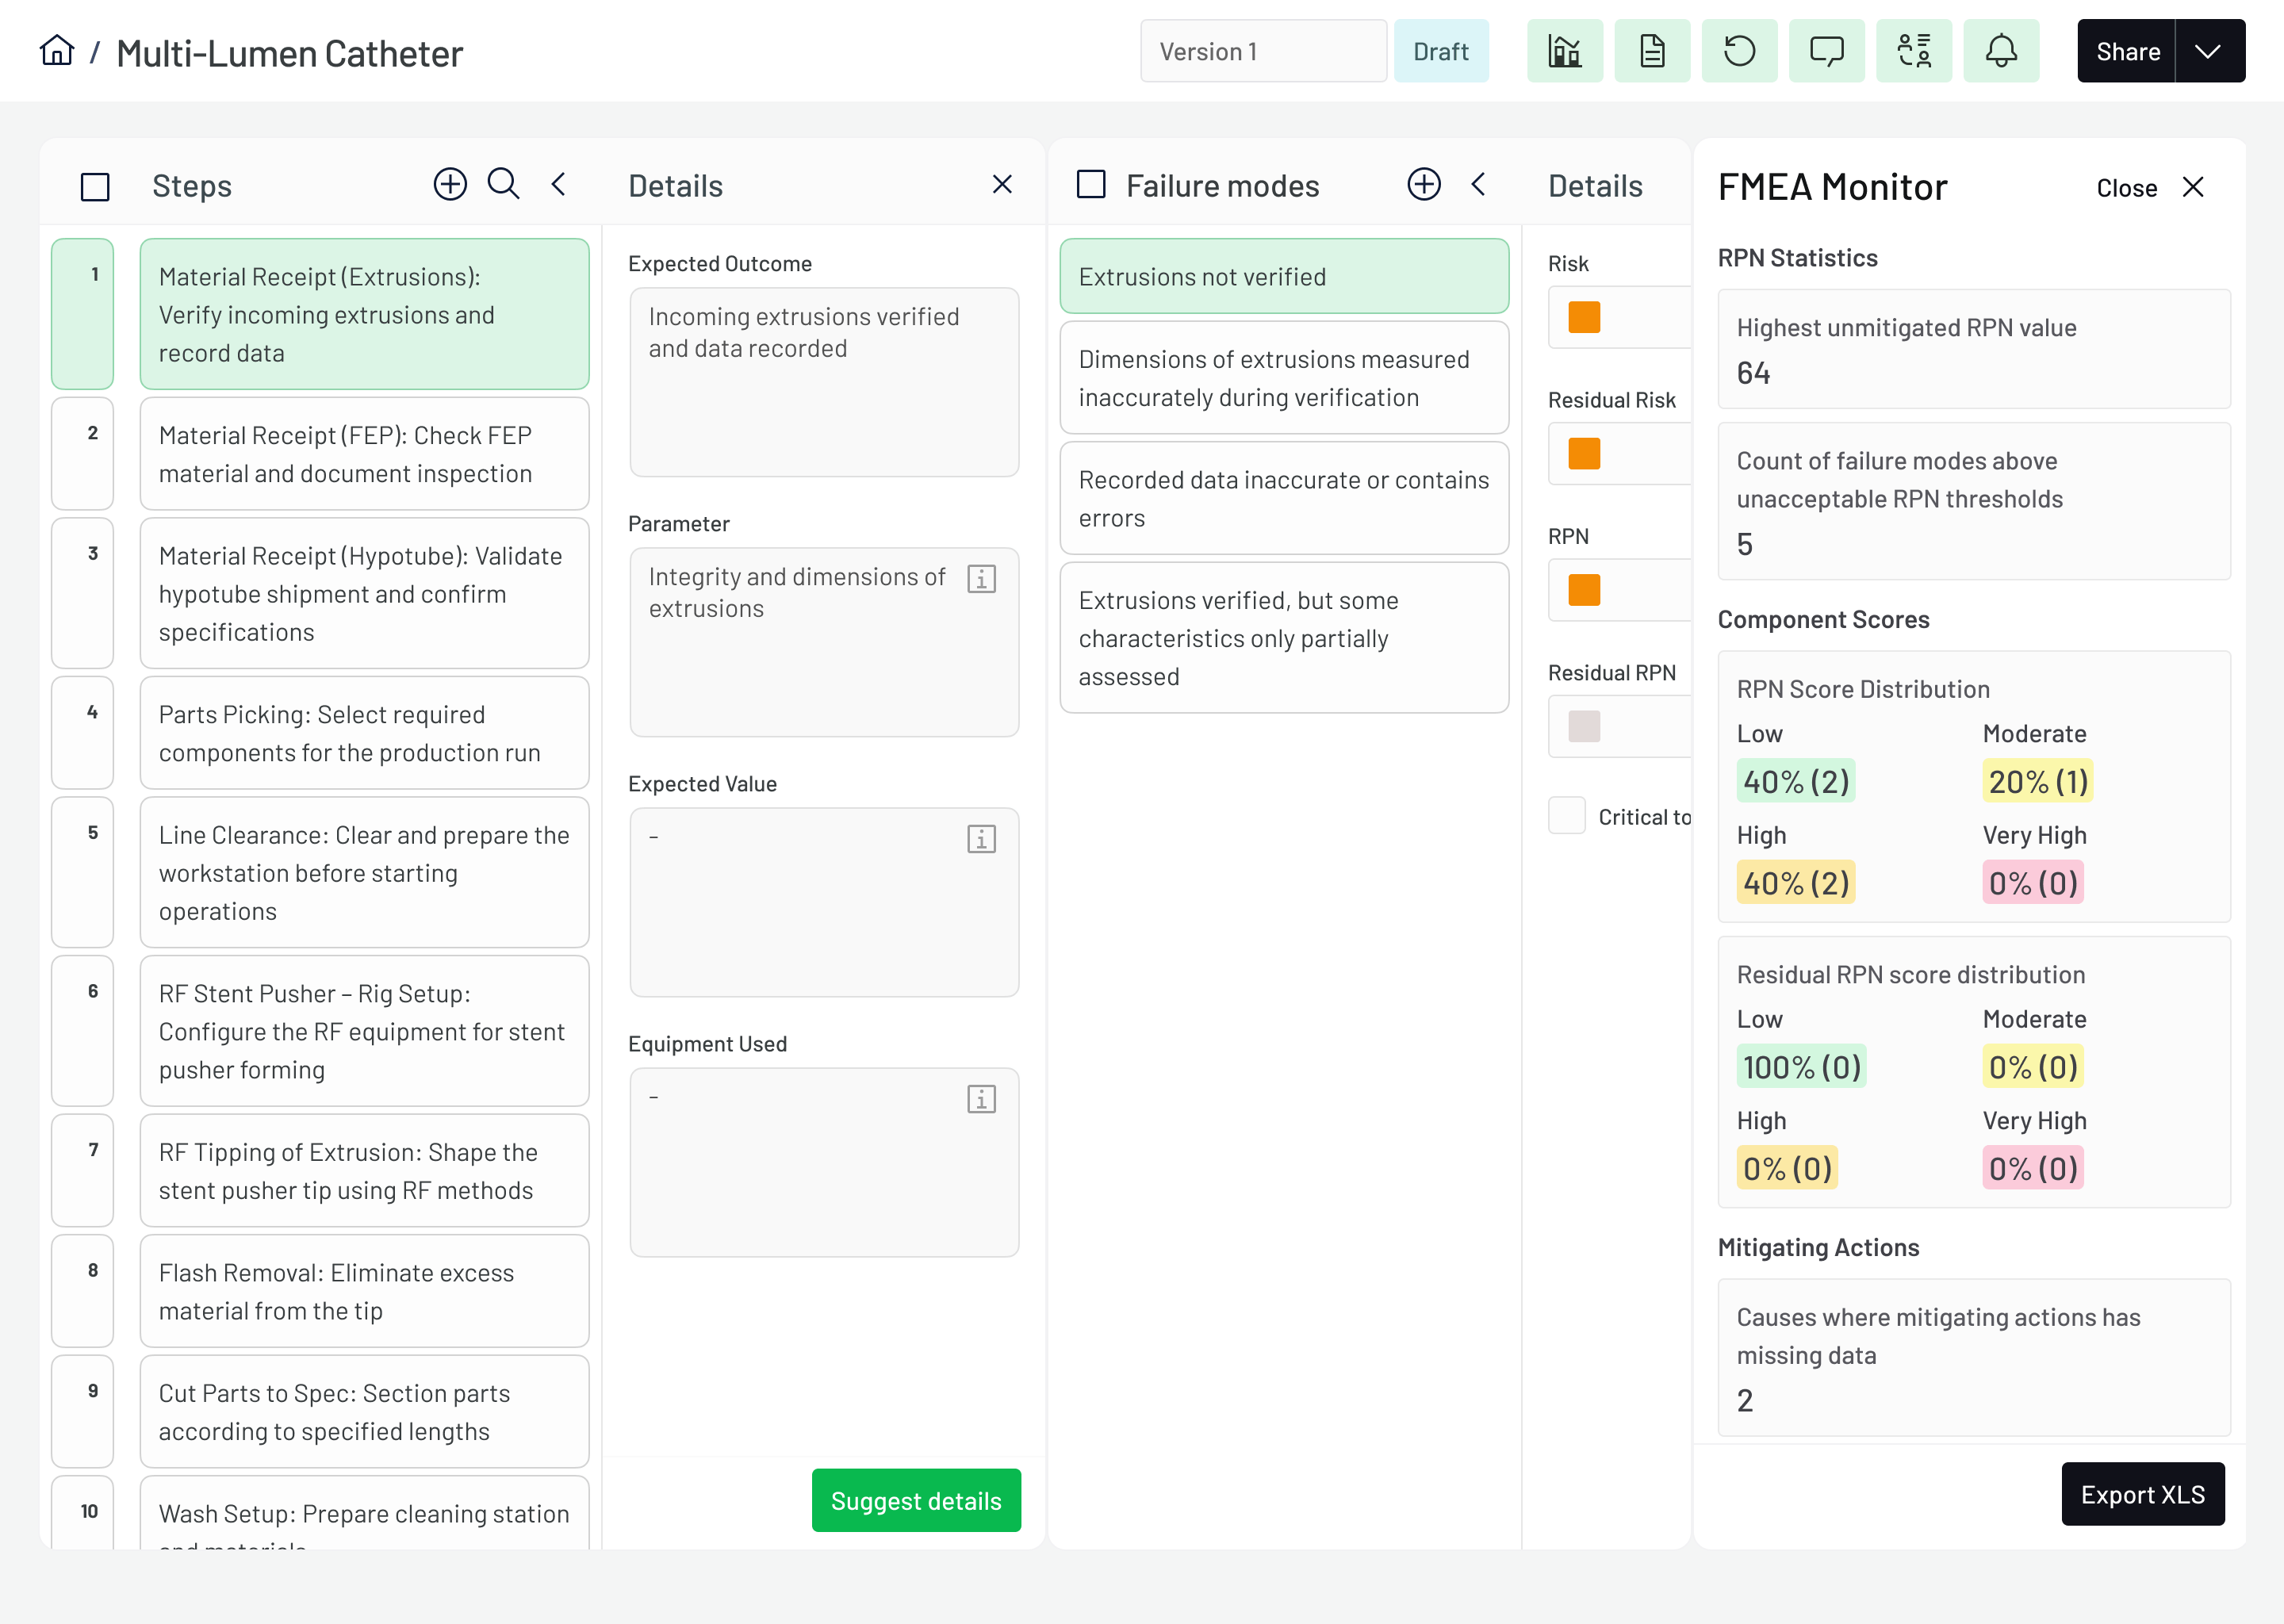Toggle the Failure modes select-all checkbox

1090,184
